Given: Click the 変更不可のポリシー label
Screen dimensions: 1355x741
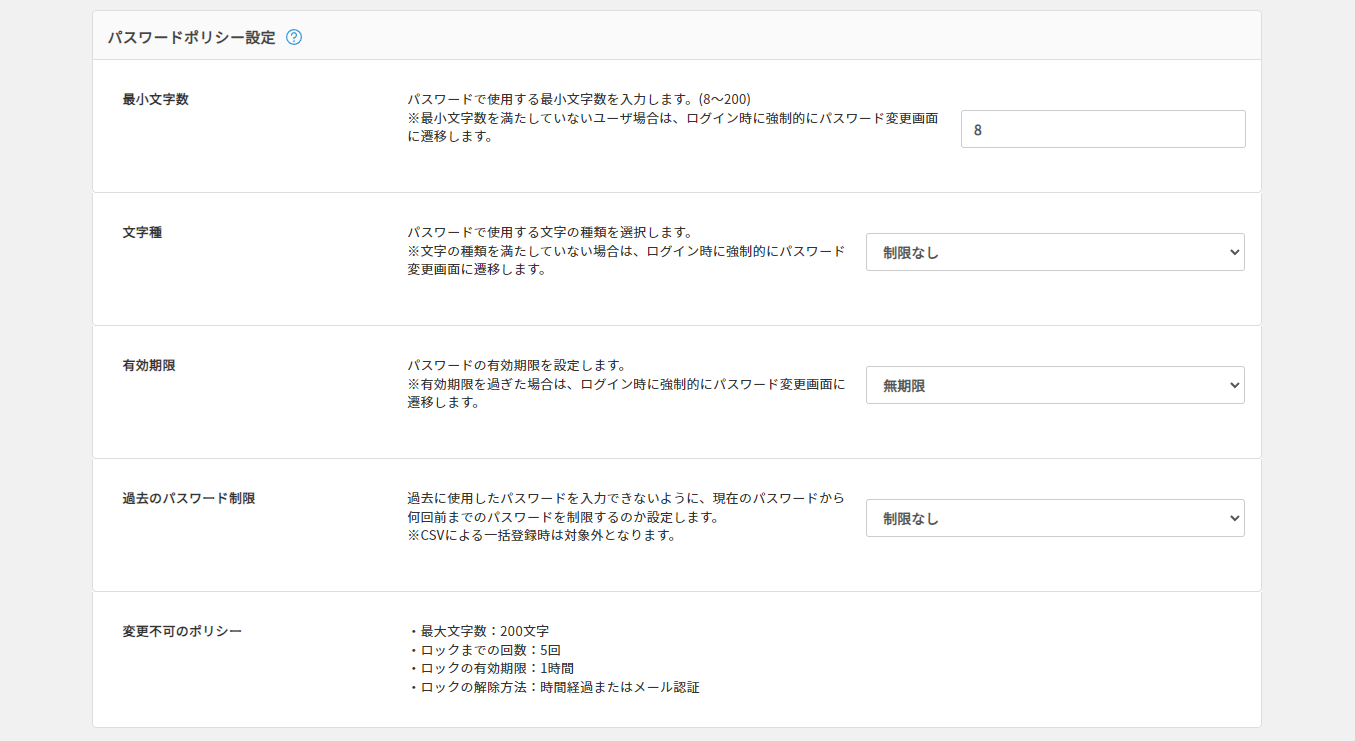Looking at the screenshot, I should [x=182, y=631].
